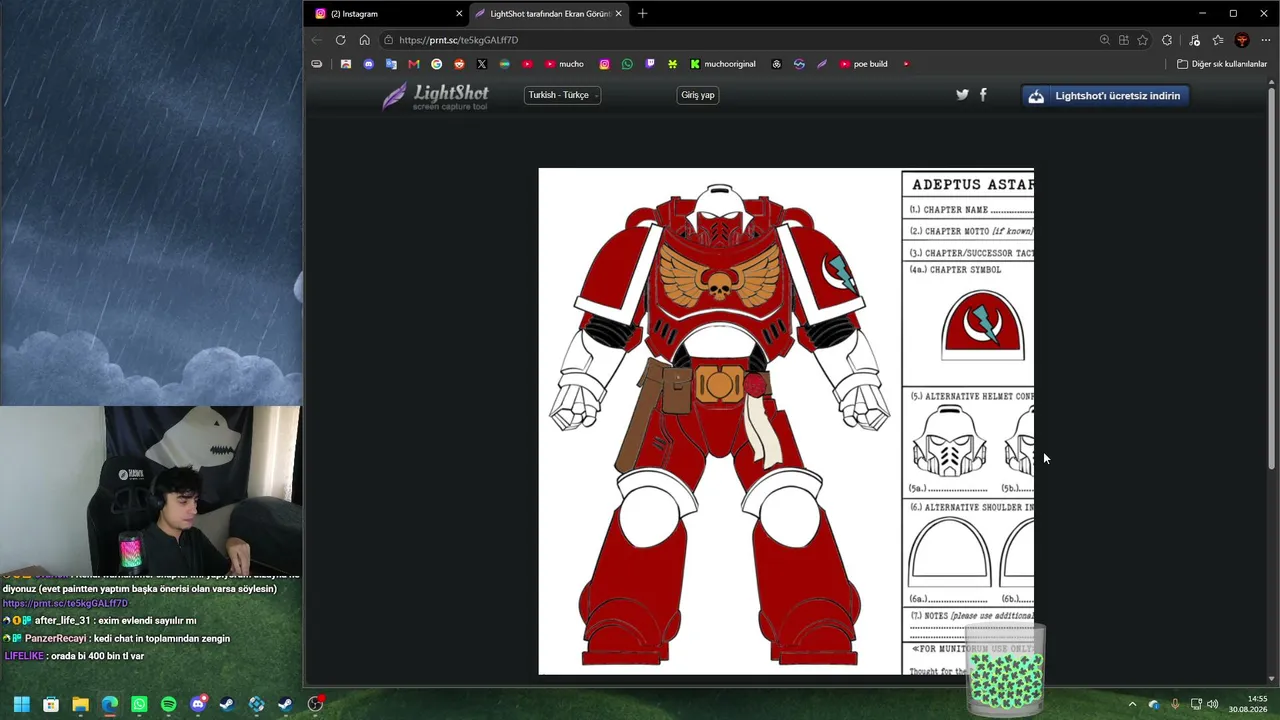Select the LightShot screenshot tab
The height and width of the screenshot is (720, 1280).
click(549, 14)
